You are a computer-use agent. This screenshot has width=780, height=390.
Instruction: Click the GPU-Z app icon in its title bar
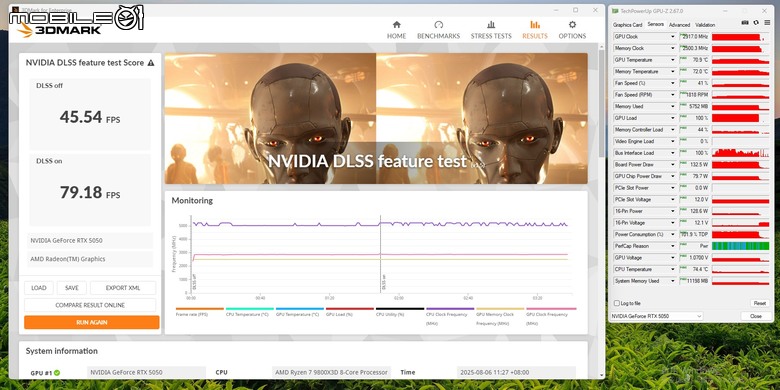click(615, 10)
